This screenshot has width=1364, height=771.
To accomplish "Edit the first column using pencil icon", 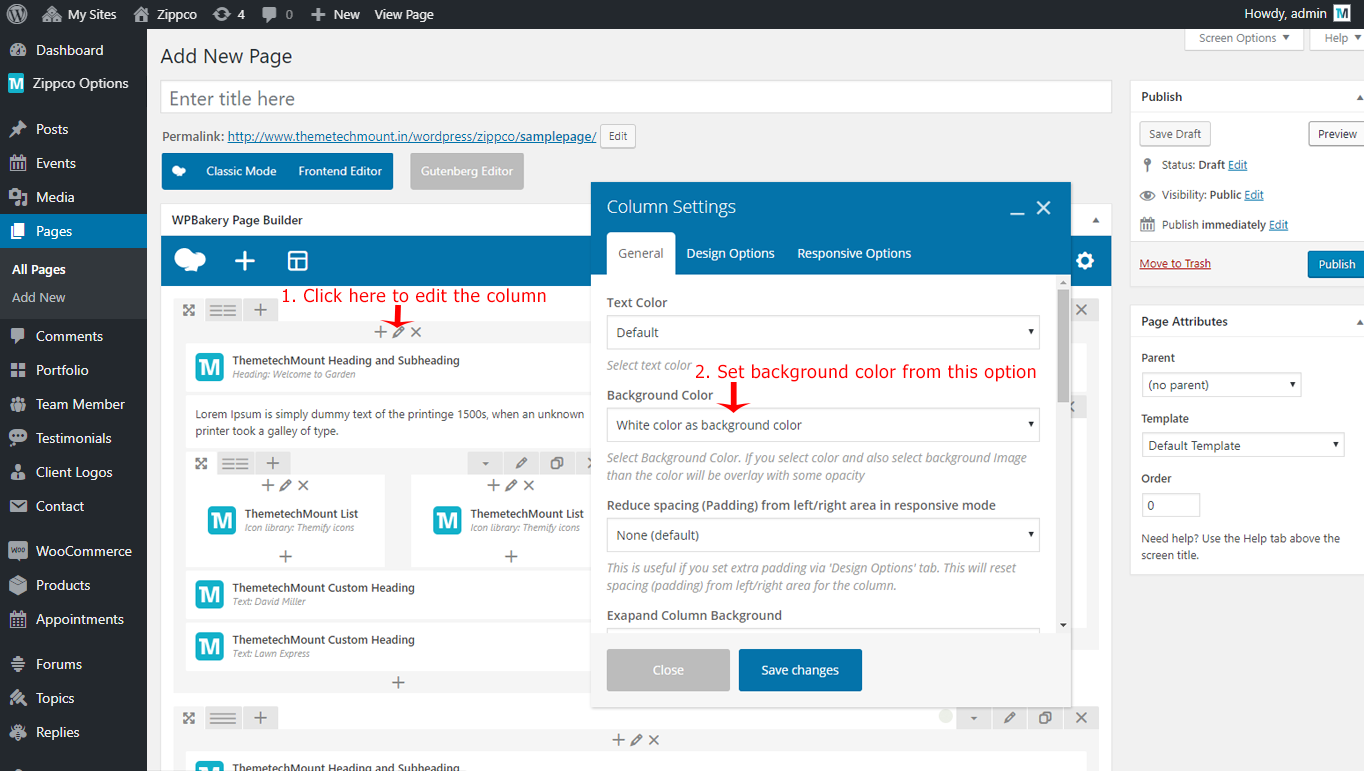I will pos(398,332).
